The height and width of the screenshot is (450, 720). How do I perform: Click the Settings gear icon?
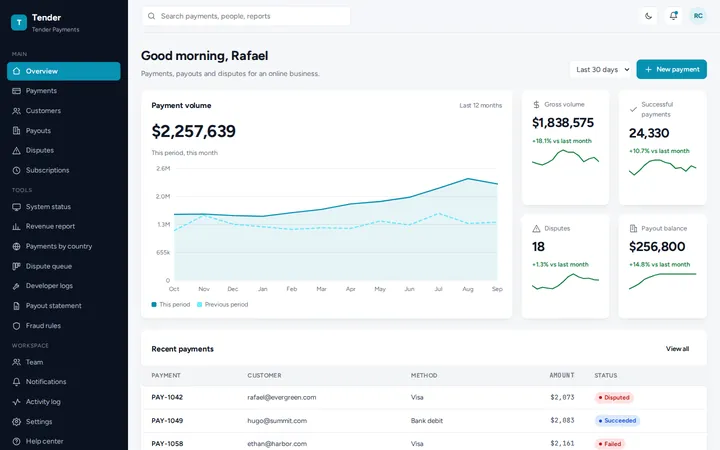tap(17, 422)
